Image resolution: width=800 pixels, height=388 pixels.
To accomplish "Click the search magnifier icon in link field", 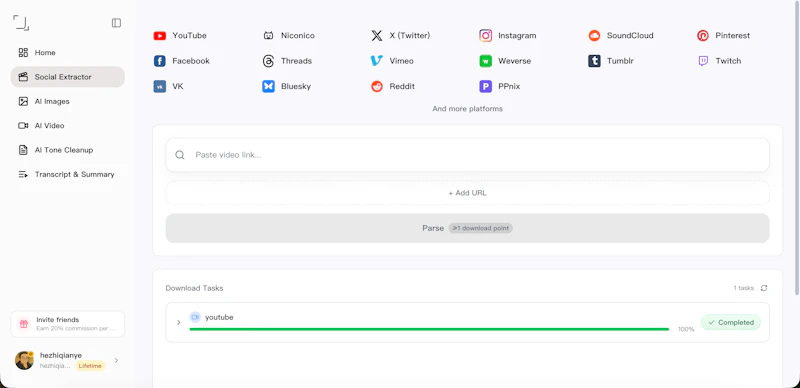I will [180, 155].
